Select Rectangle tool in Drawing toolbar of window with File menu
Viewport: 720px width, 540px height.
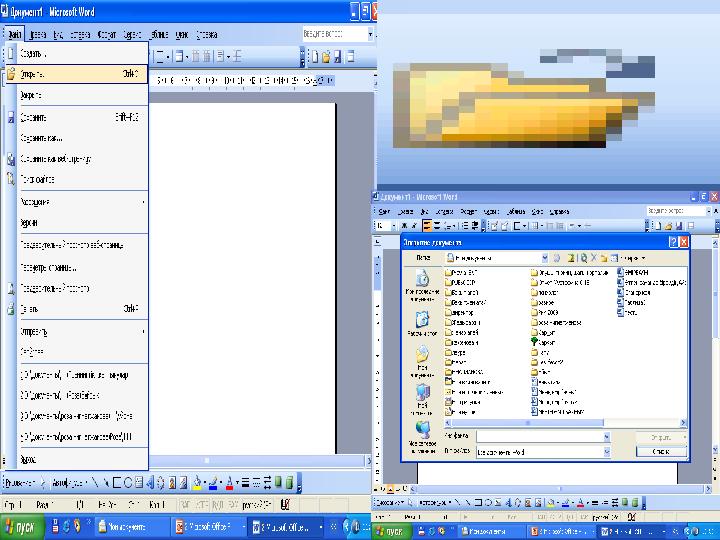(x=117, y=483)
